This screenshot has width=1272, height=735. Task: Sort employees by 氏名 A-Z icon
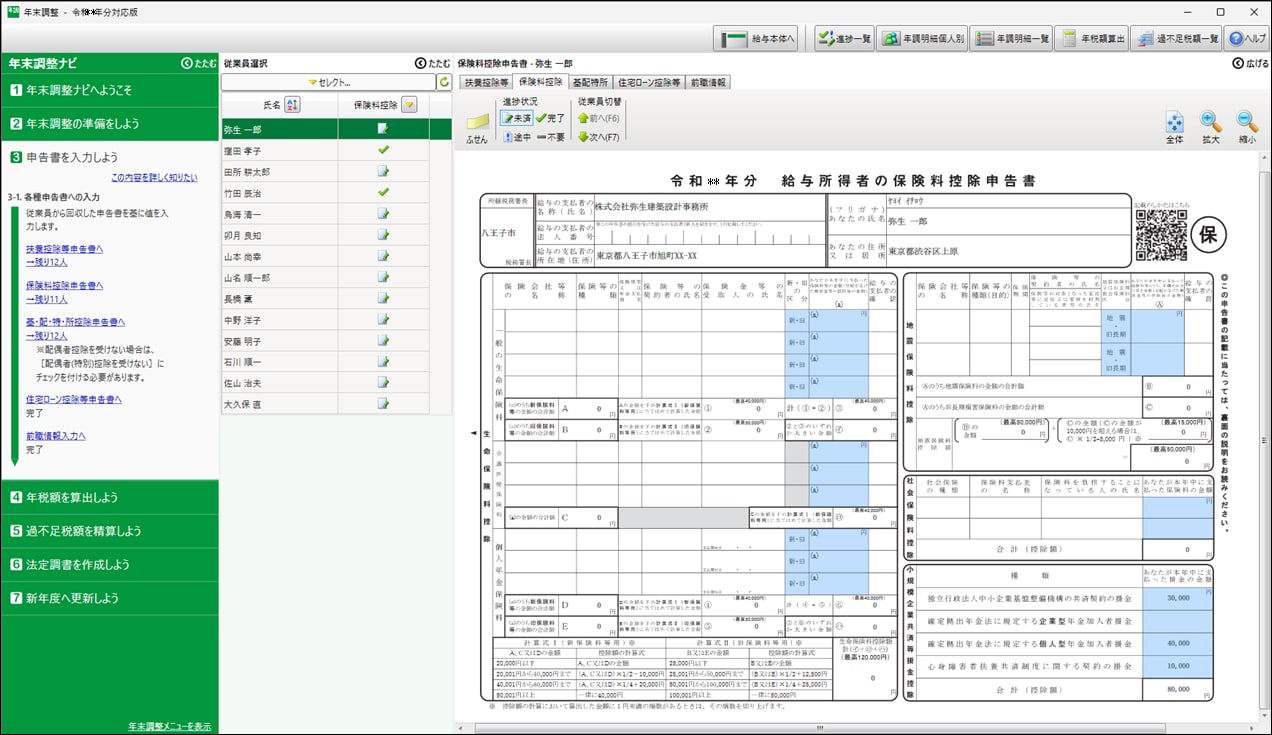point(293,105)
